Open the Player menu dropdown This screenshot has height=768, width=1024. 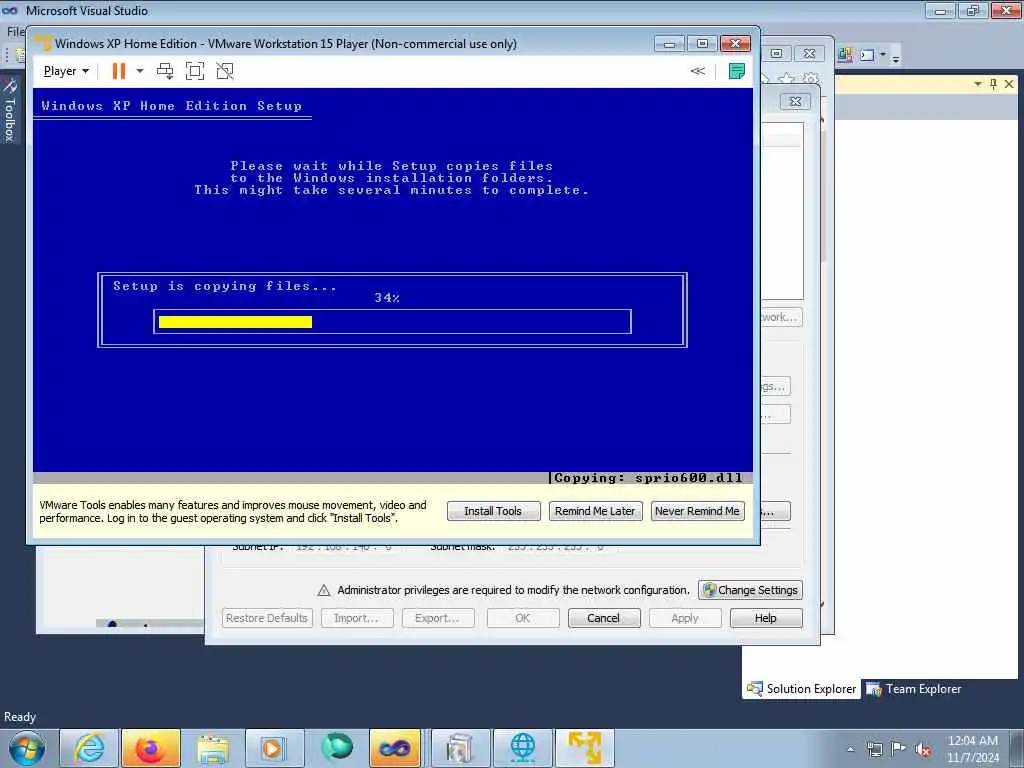coord(66,71)
